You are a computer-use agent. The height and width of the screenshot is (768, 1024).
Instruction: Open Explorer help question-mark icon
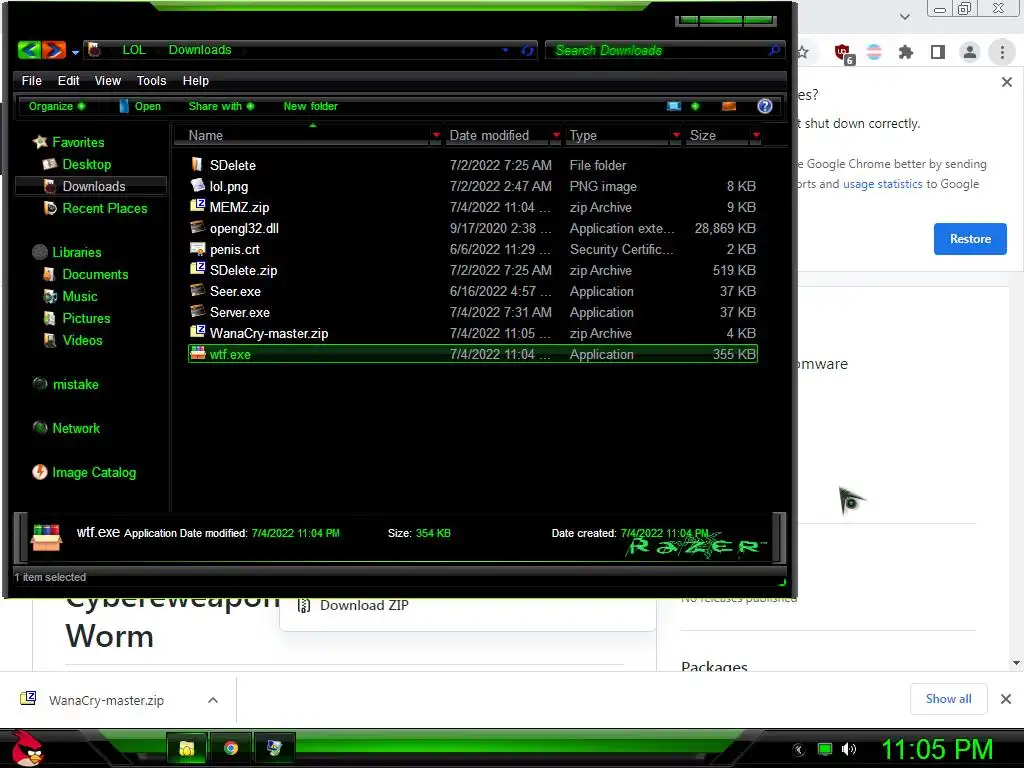765,106
